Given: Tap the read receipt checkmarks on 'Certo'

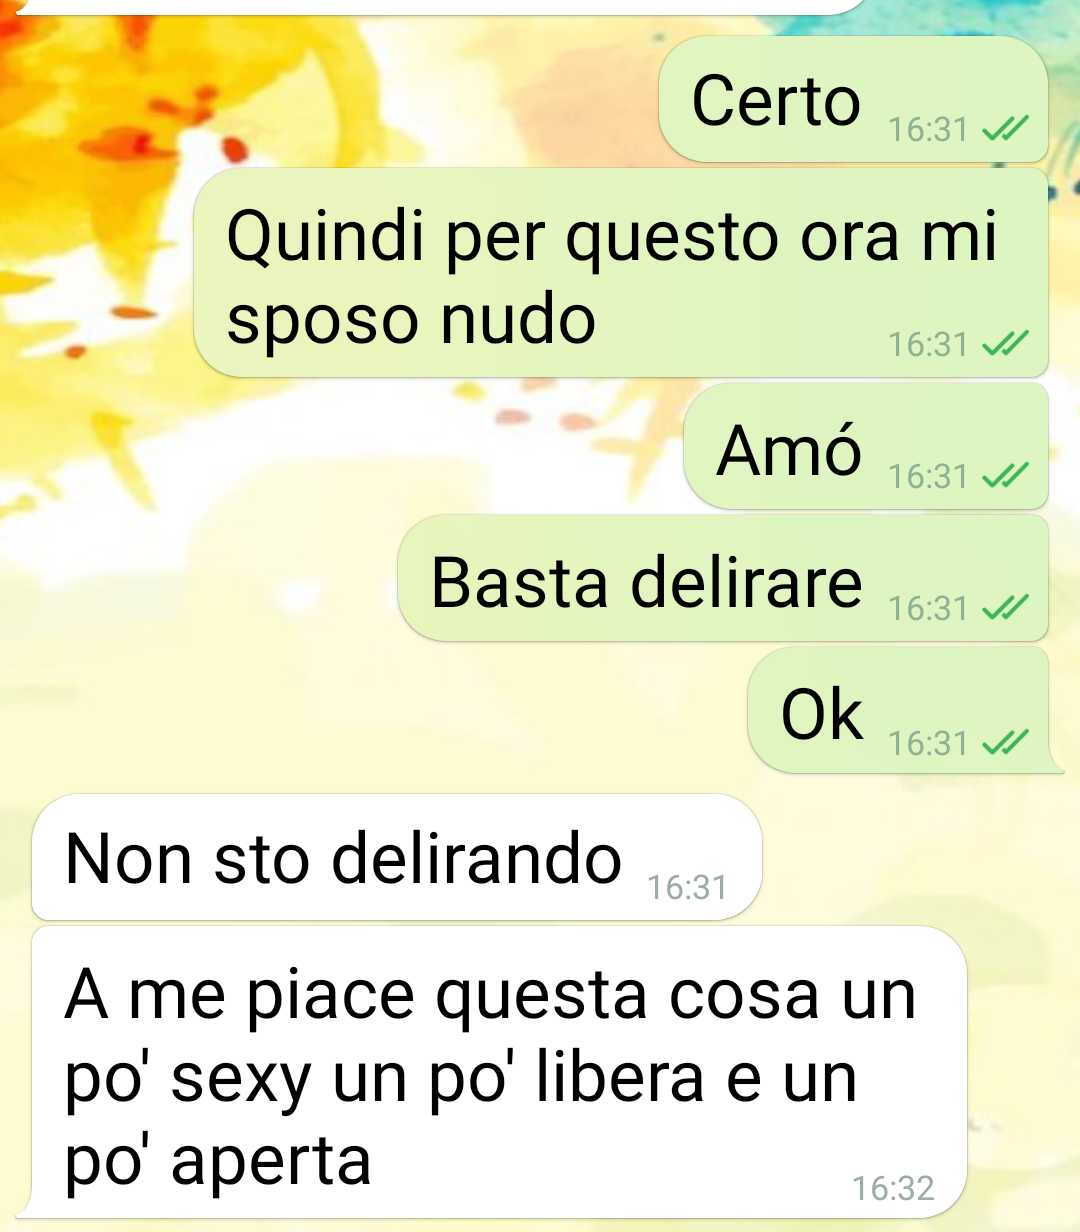Looking at the screenshot, I should tap(1005, 128).
